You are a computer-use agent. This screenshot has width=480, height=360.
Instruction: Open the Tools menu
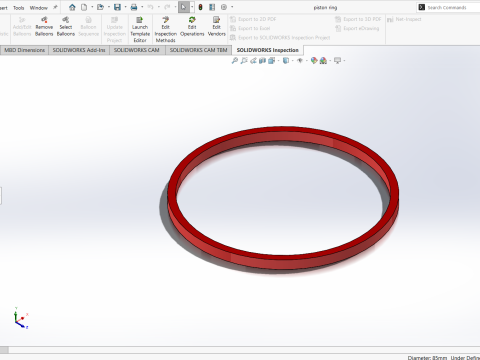point(19,8)
